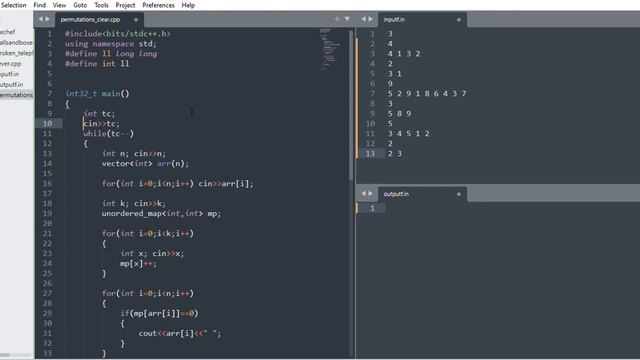Open tab list dropdown arrow in left pane
This screenshot has width=640, height=360.
[x=347, y=19]
